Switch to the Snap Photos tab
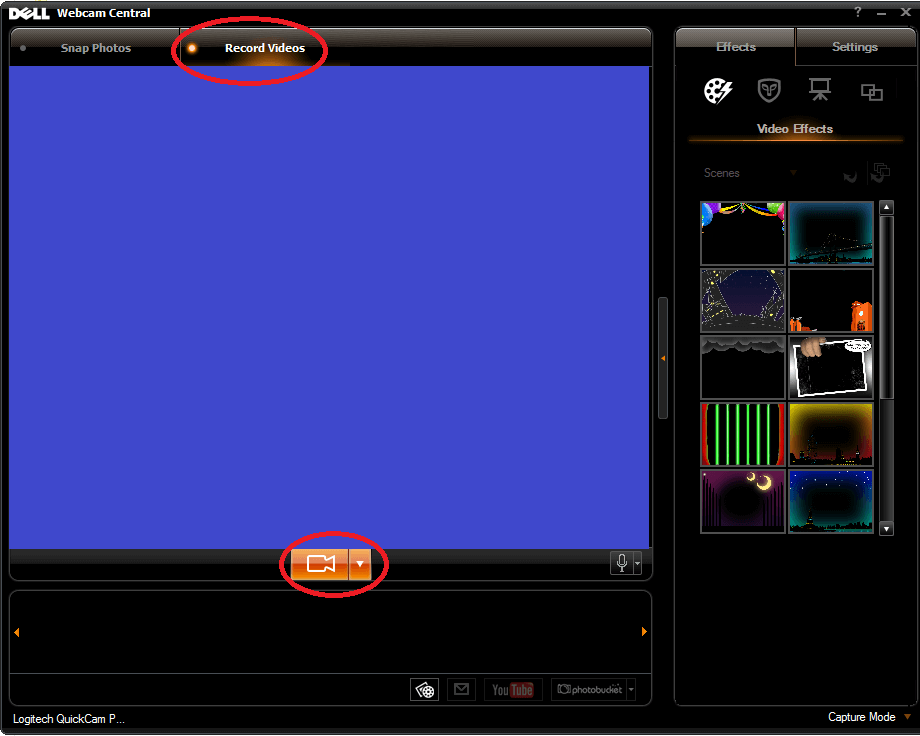Viewport: 920px width, 736px height. click(x=96, y=48)
